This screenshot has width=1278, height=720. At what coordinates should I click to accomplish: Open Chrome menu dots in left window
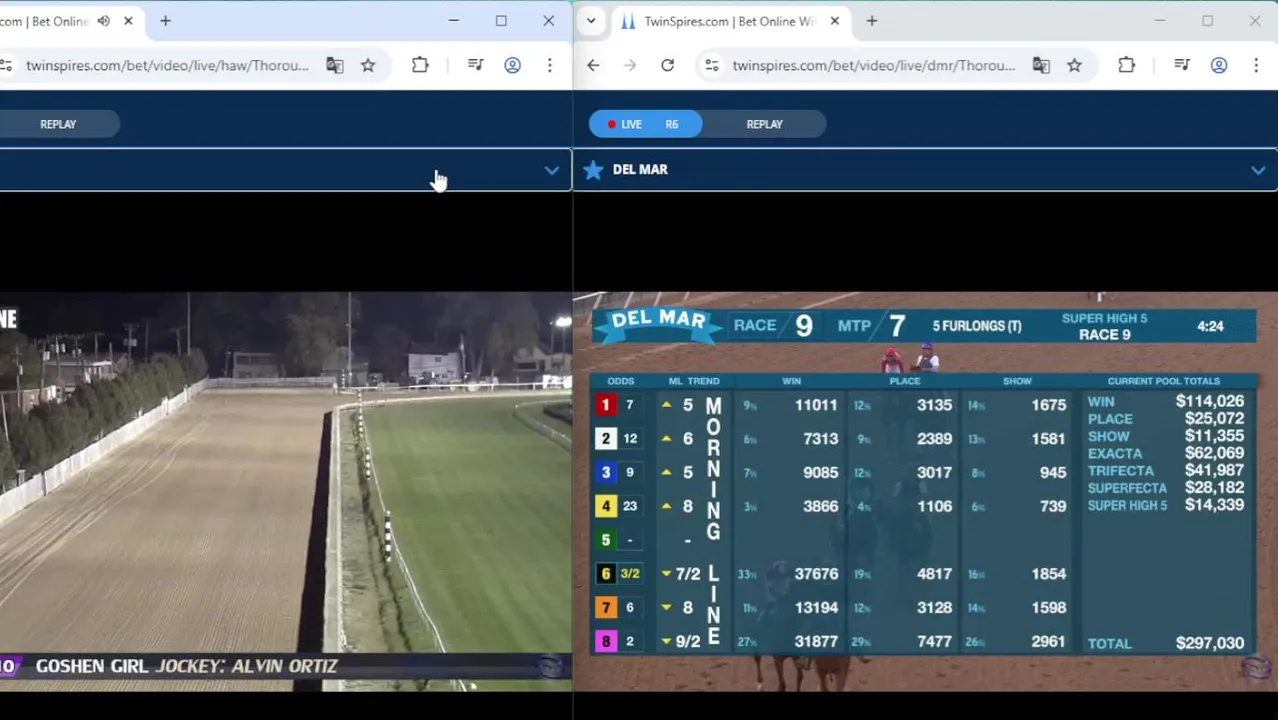coord(549,65)
